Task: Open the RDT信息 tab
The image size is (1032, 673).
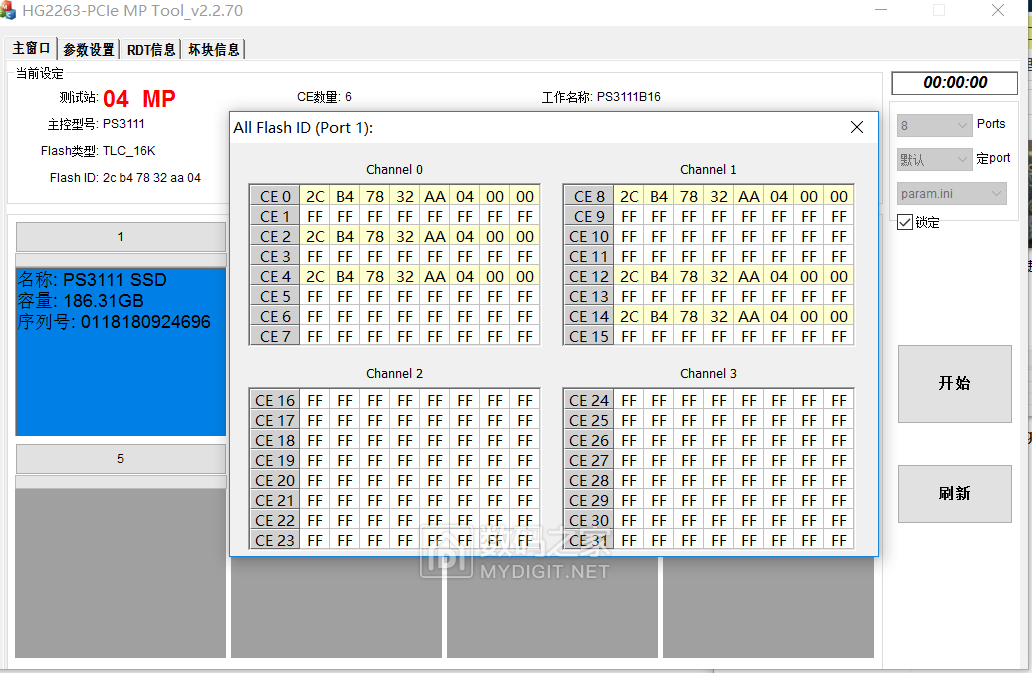Action: pos(151,50)
